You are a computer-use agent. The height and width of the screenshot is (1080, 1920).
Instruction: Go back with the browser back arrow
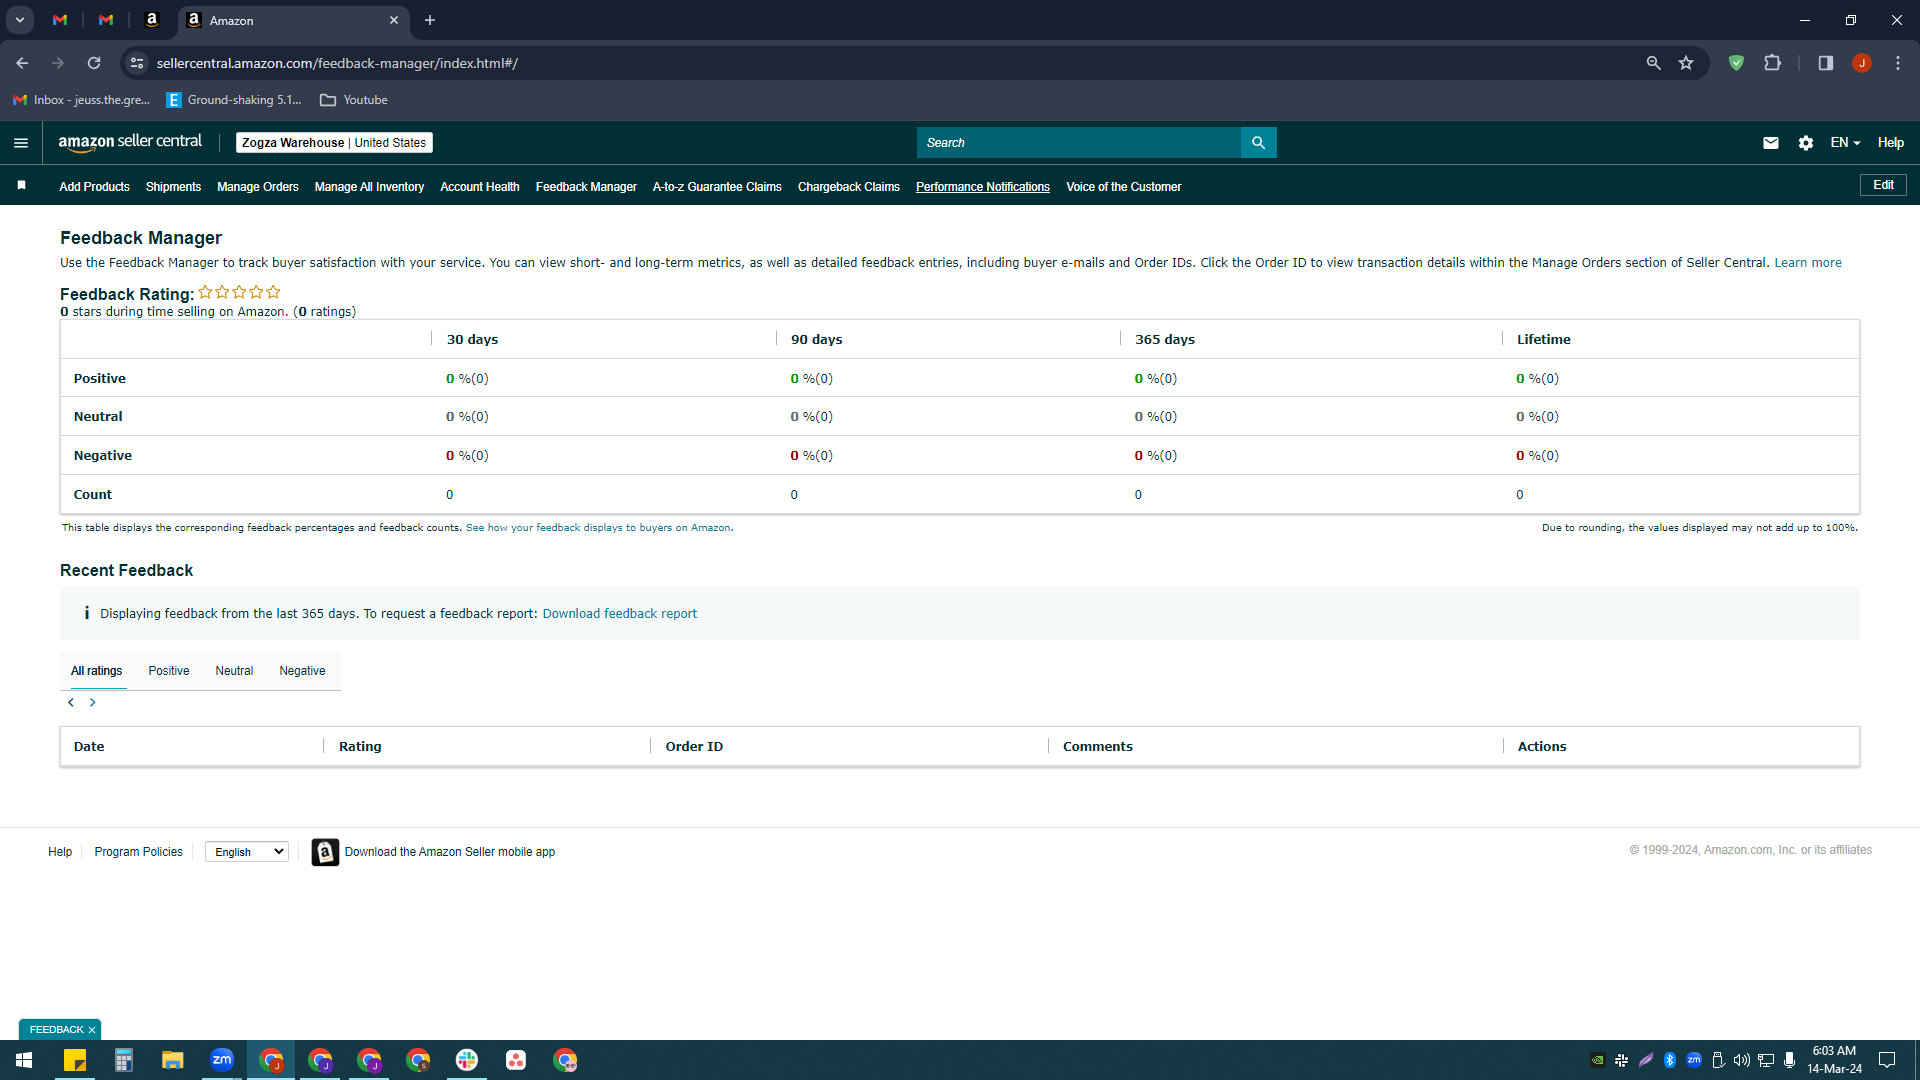[x=22, y=63]
